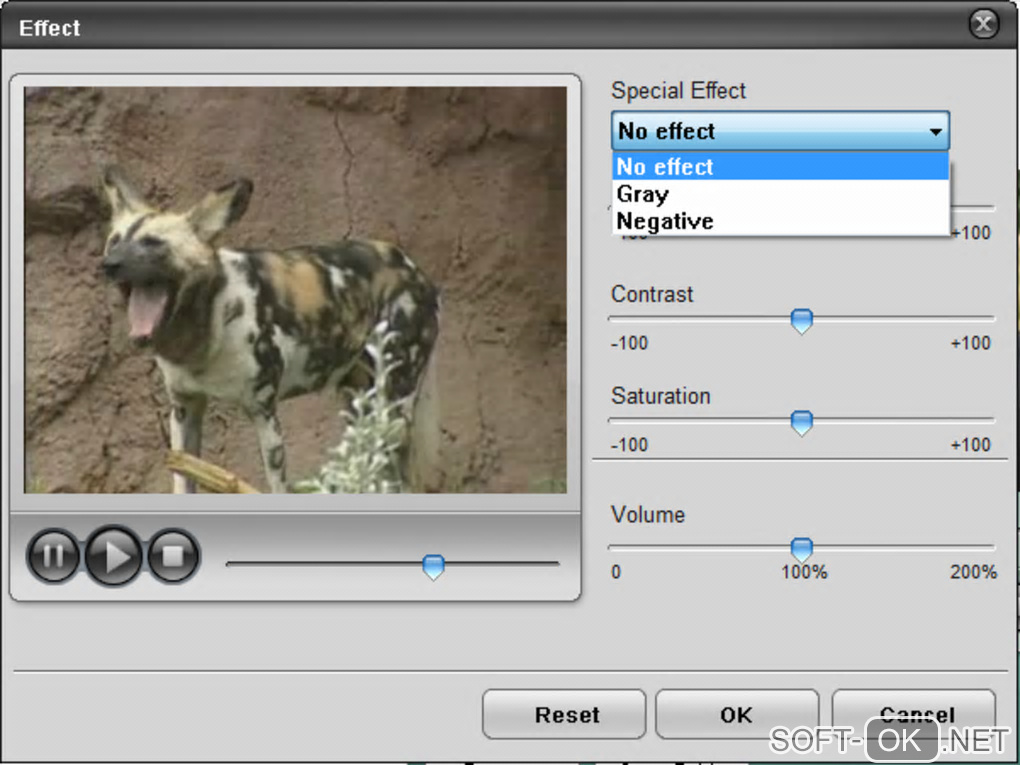Click the Volume slider handle

pos(801,550)
